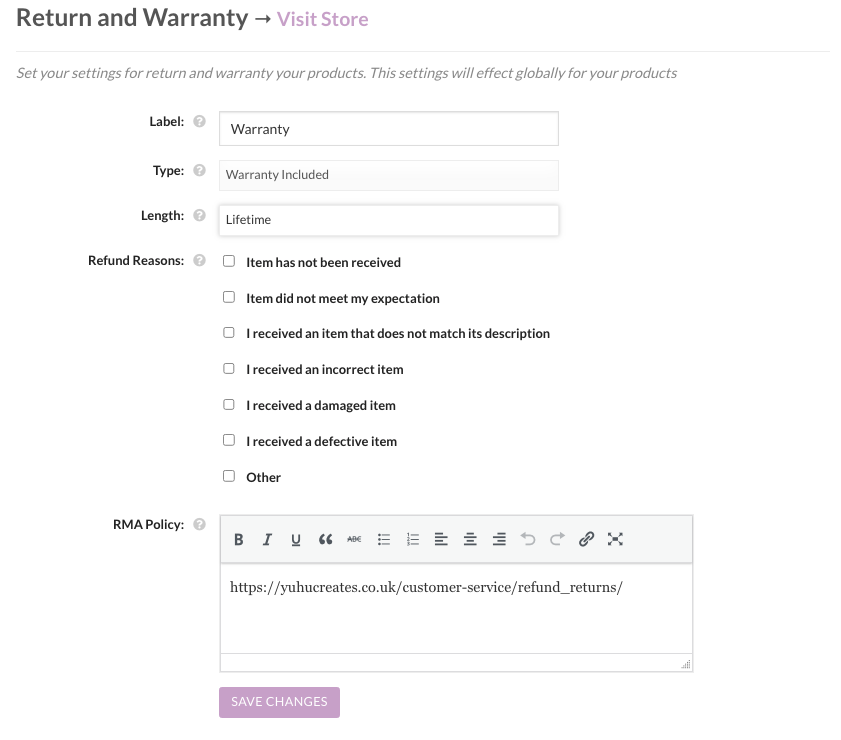The image size is (841, 740).
Task: Toggle bold formatting in RMA Policy editor
Action: (x=239, y=539)
